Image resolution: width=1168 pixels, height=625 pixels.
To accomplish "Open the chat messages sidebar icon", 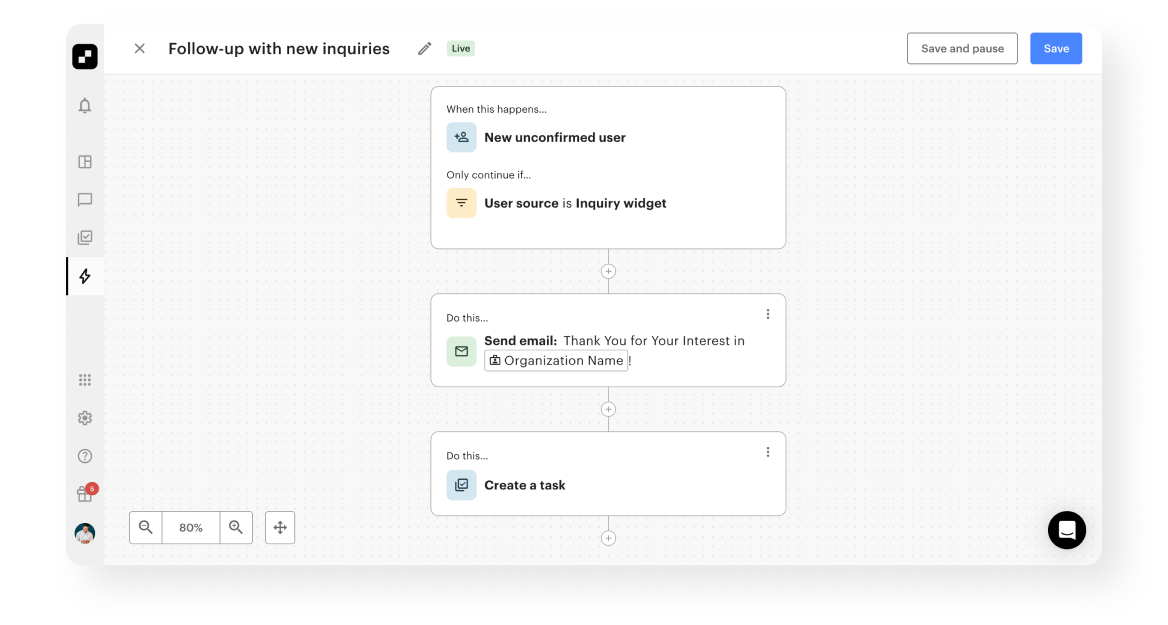I will click(85, 200).
